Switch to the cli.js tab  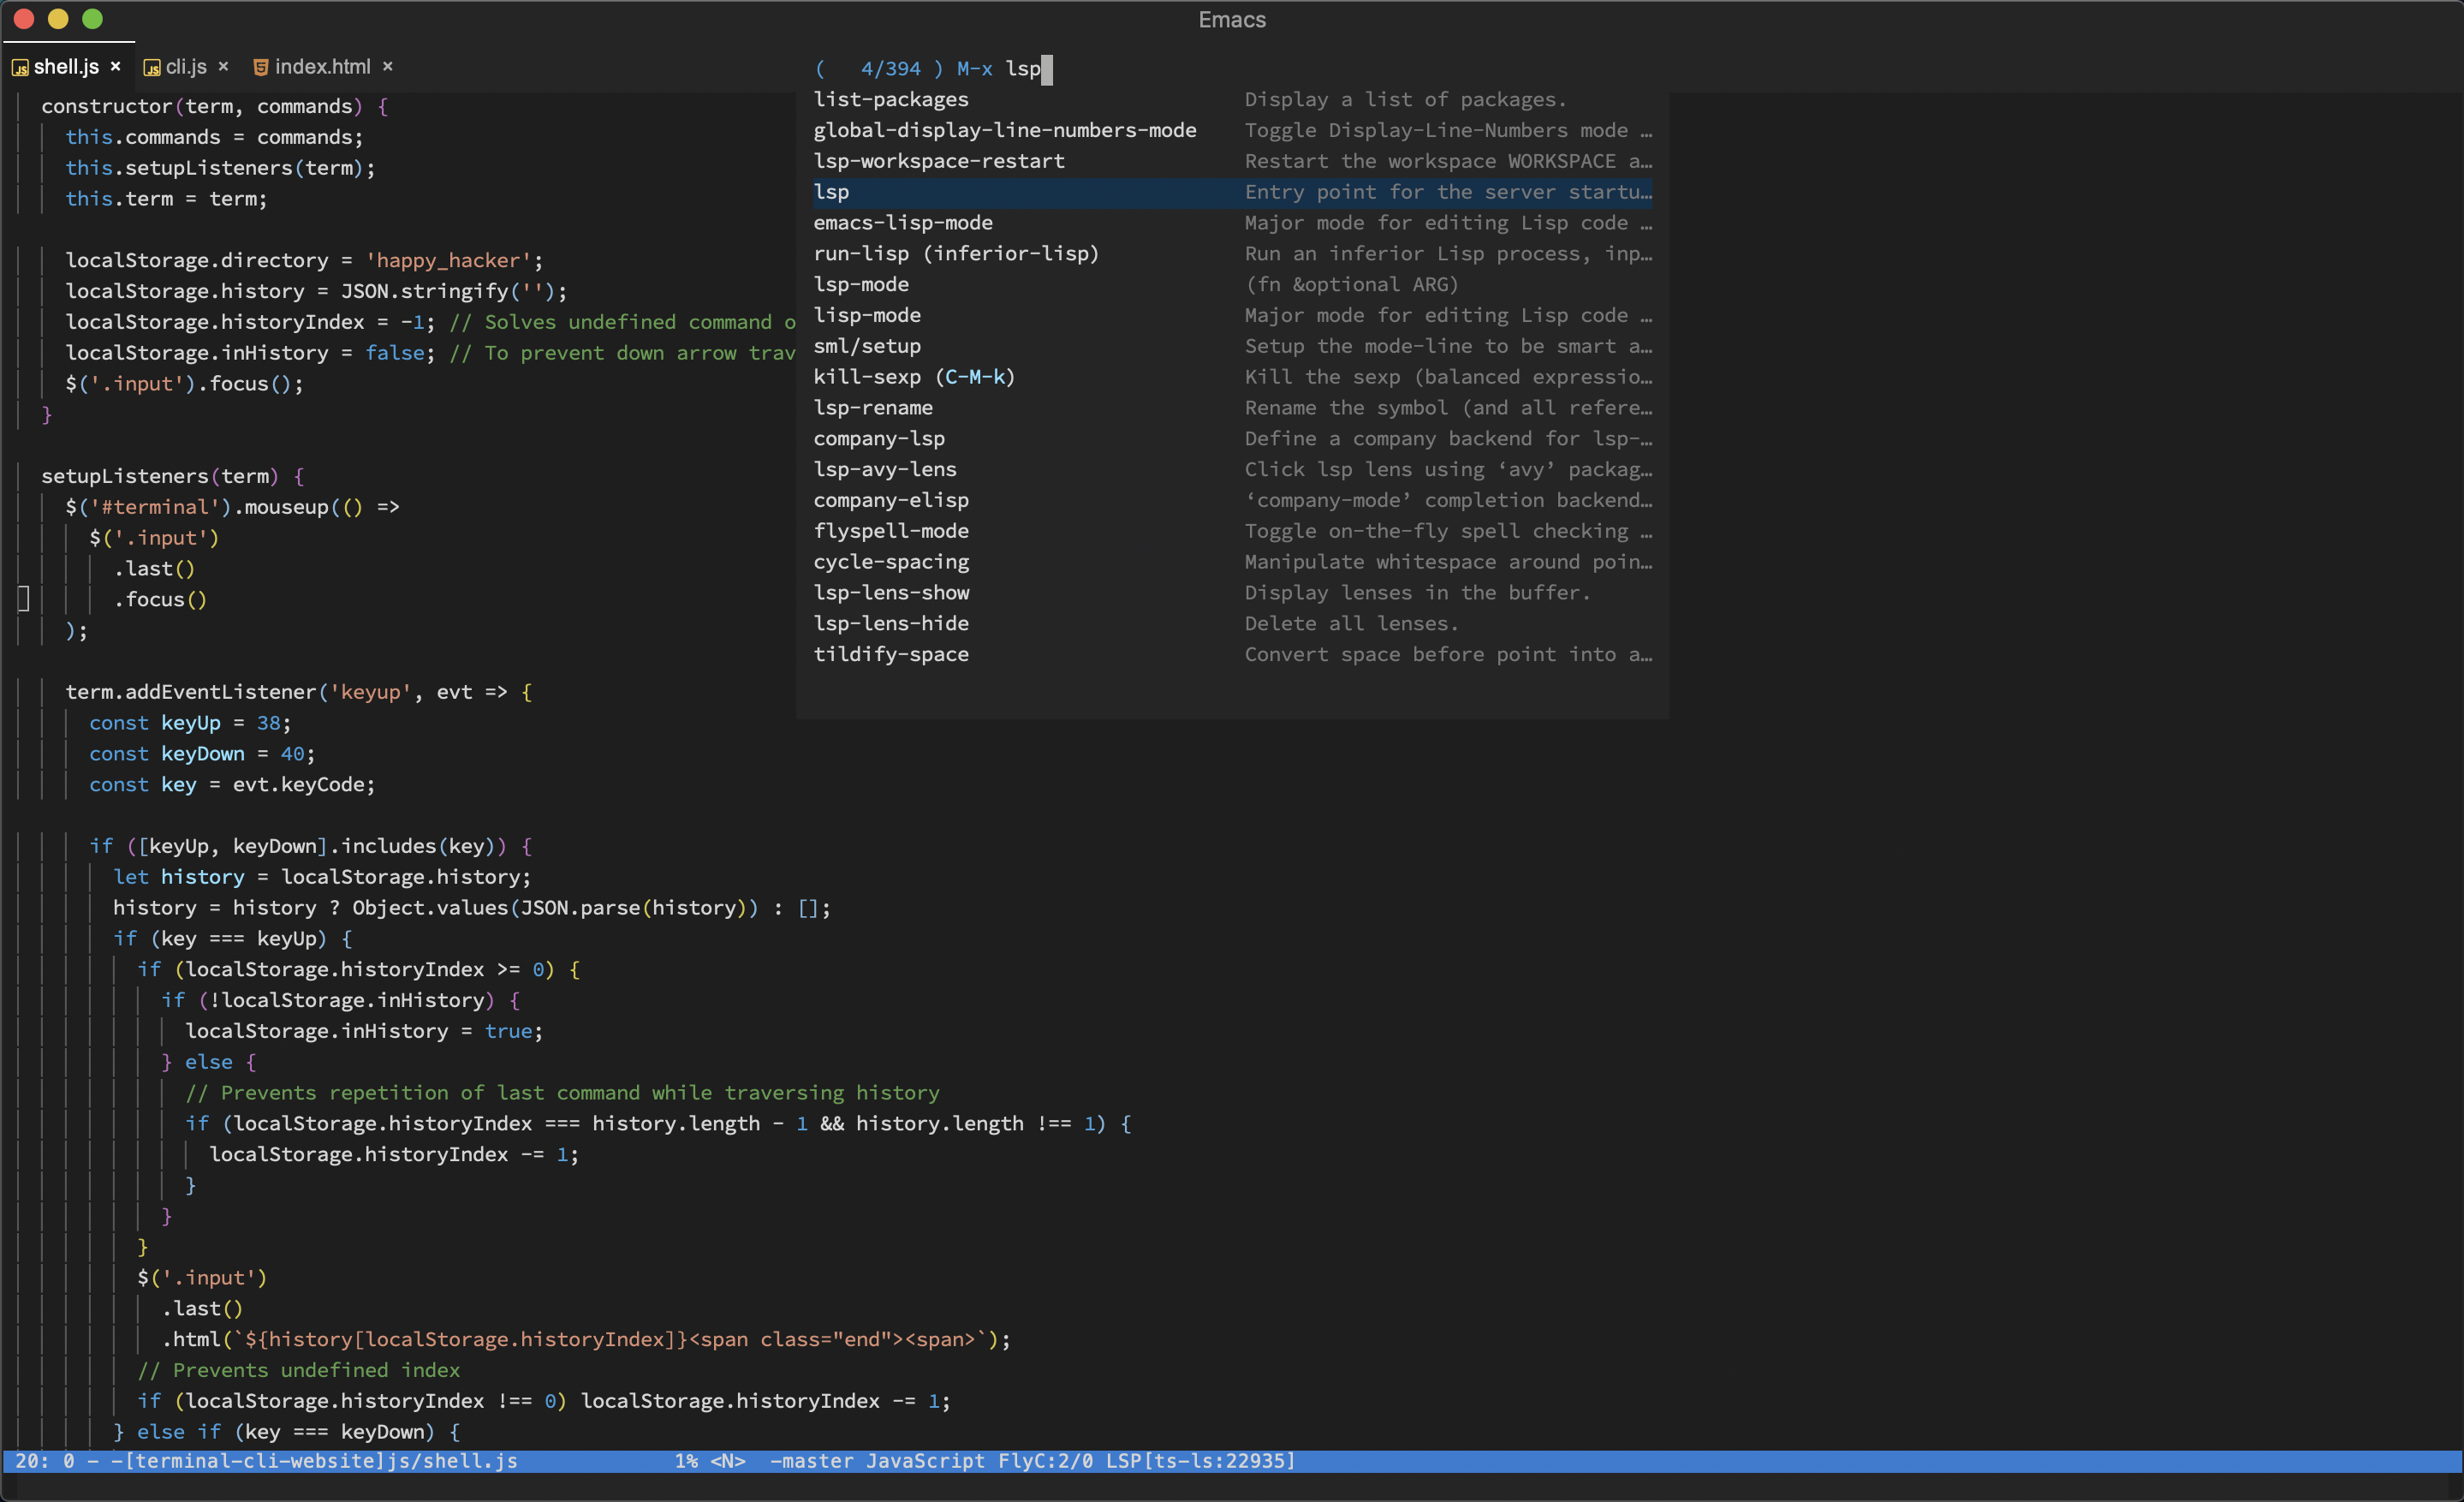tap(186, 67)
